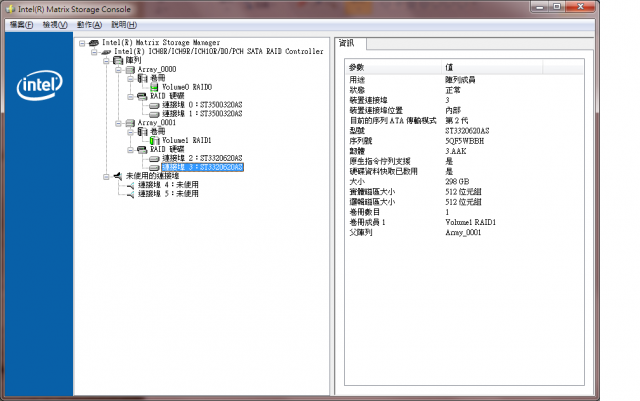Collapse the 陣列 node
Image resolution: width=640 pixels, height=401 pixels.
106,61
